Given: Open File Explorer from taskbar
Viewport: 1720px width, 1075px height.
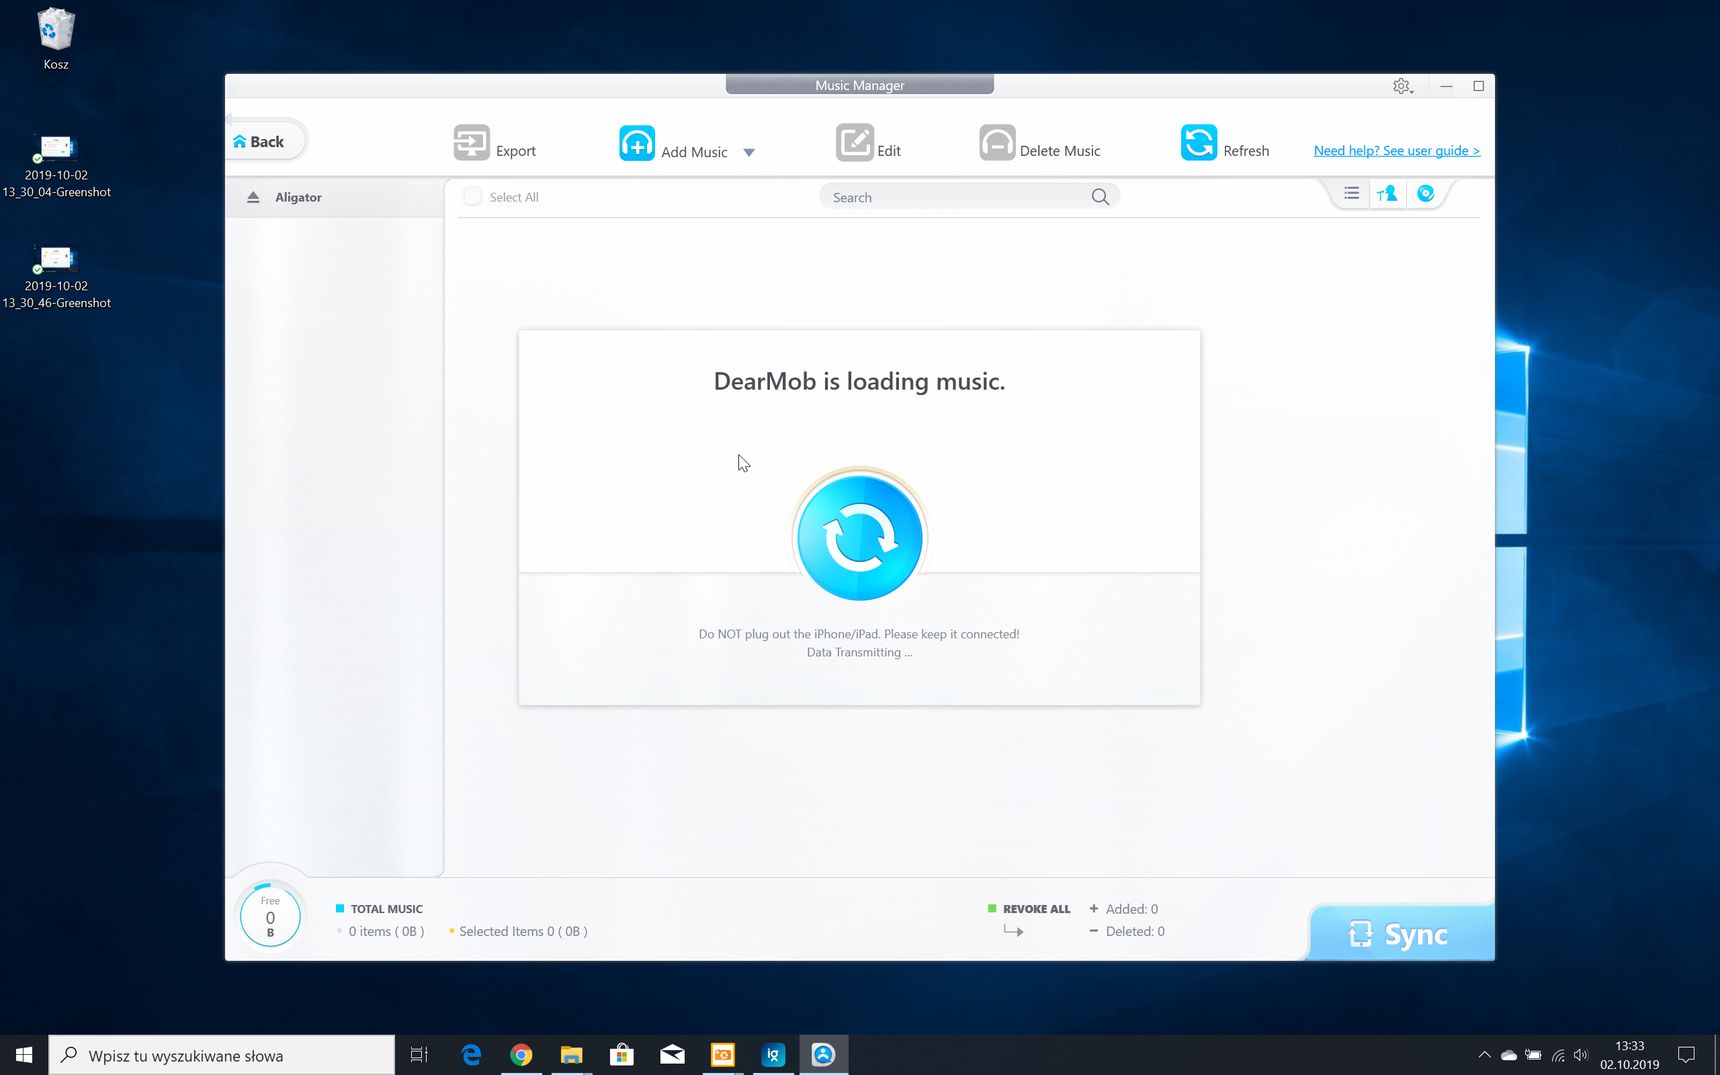Looking at the screenshot, I should point(571,1055).
